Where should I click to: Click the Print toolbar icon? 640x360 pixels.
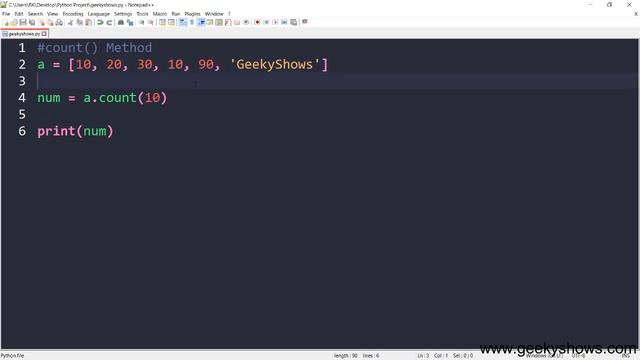click(x=59, y=22)
